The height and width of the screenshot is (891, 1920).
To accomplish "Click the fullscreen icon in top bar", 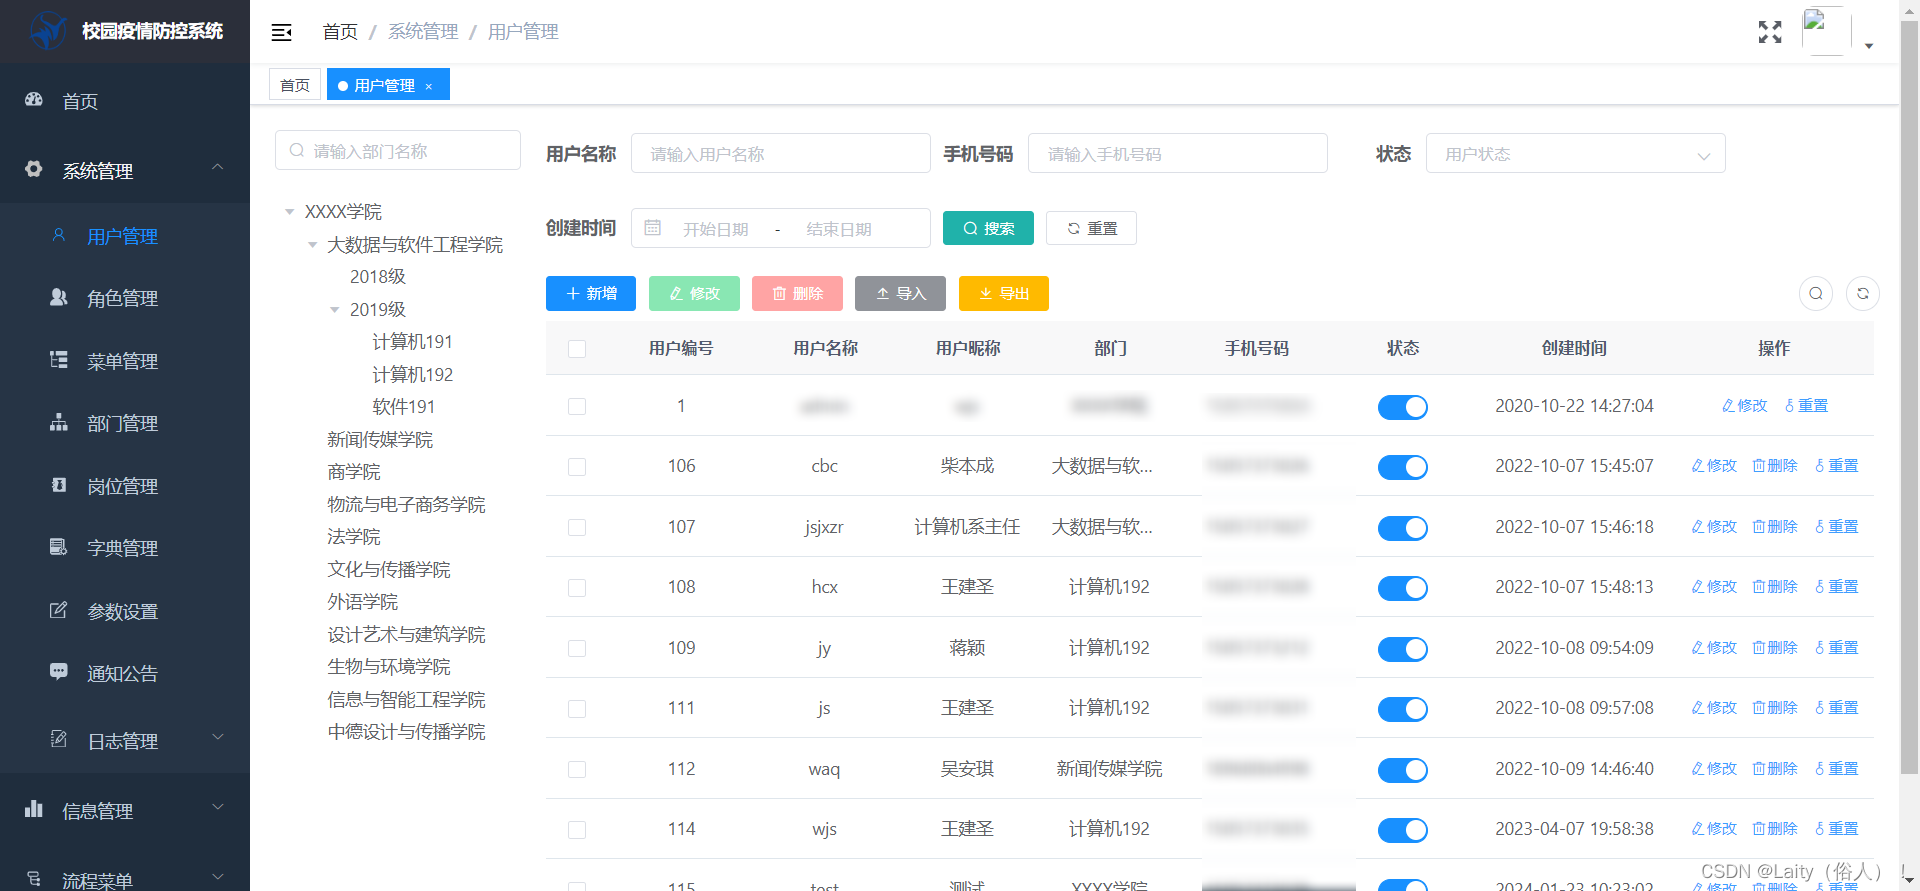I will pyautogui.click(x=1770, y=32).
